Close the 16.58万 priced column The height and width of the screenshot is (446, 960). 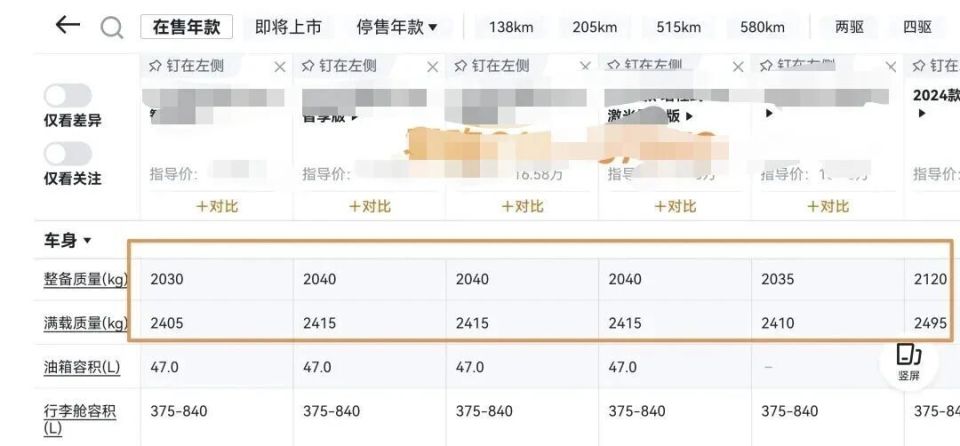pyautogui.click(x=585, y=67)
